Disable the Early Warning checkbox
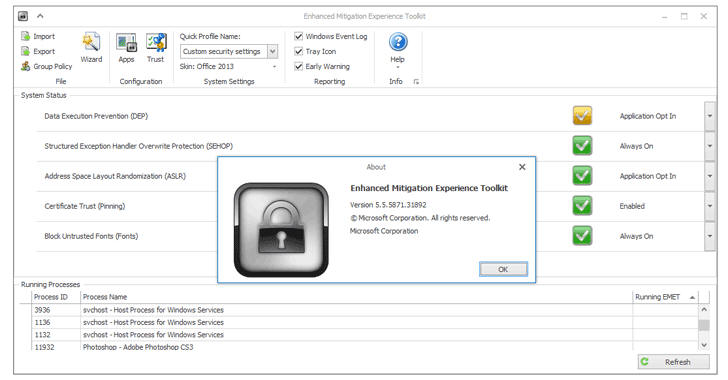This screenshot has width=728, height=380. click(299, 66)
